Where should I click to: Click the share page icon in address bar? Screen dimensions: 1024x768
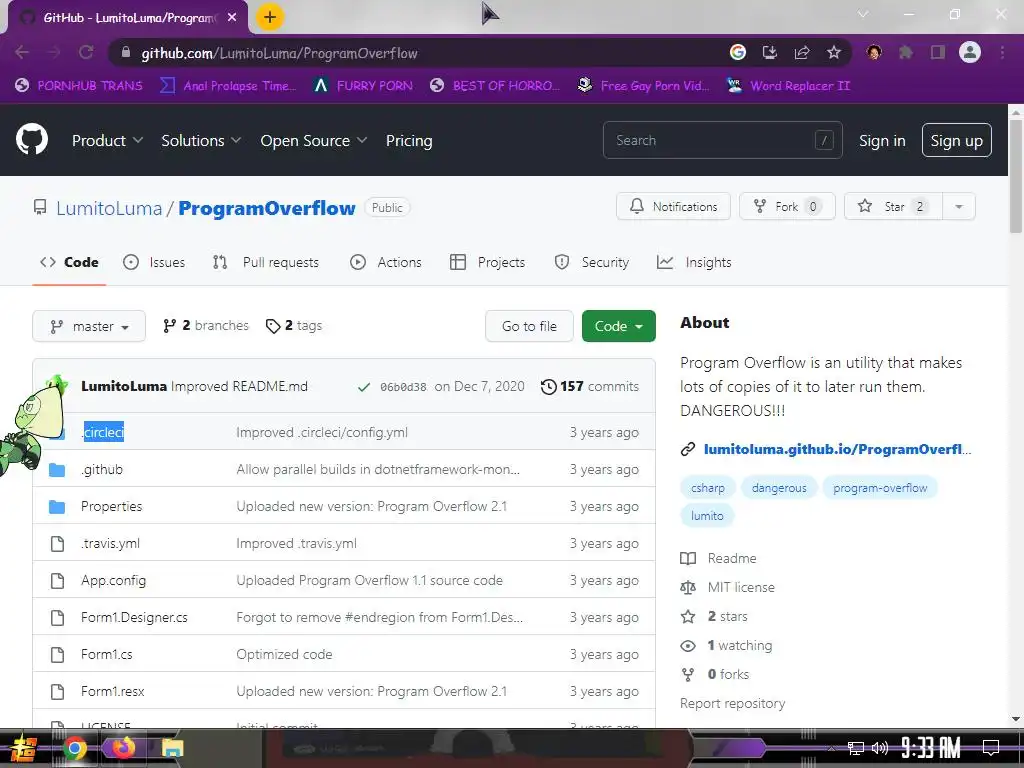click(802, 52)
